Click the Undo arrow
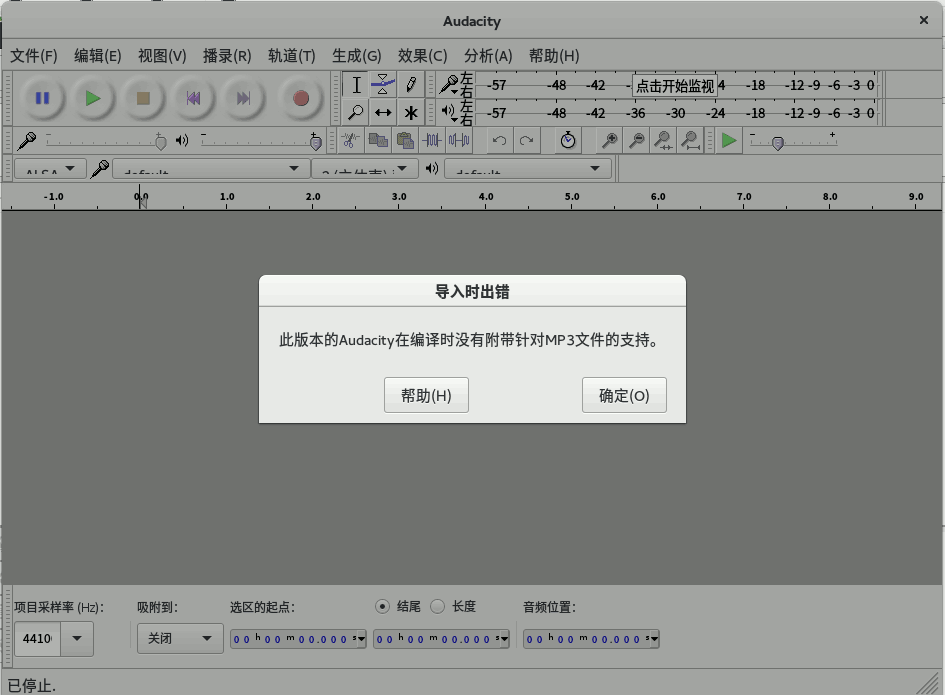The width and height of the screenshot is (945, 695). tap(499, 140)
